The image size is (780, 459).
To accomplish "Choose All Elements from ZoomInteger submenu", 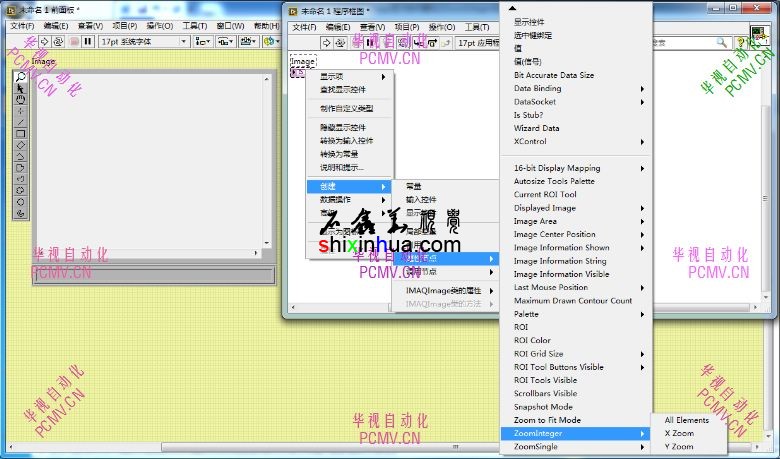I will tap(686, 420).
